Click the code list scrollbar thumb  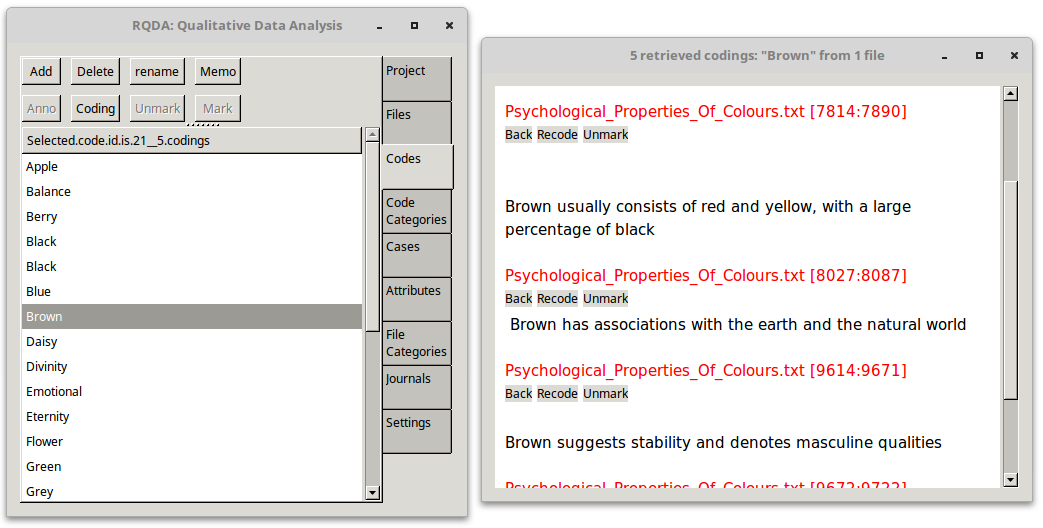coord(372,236)
